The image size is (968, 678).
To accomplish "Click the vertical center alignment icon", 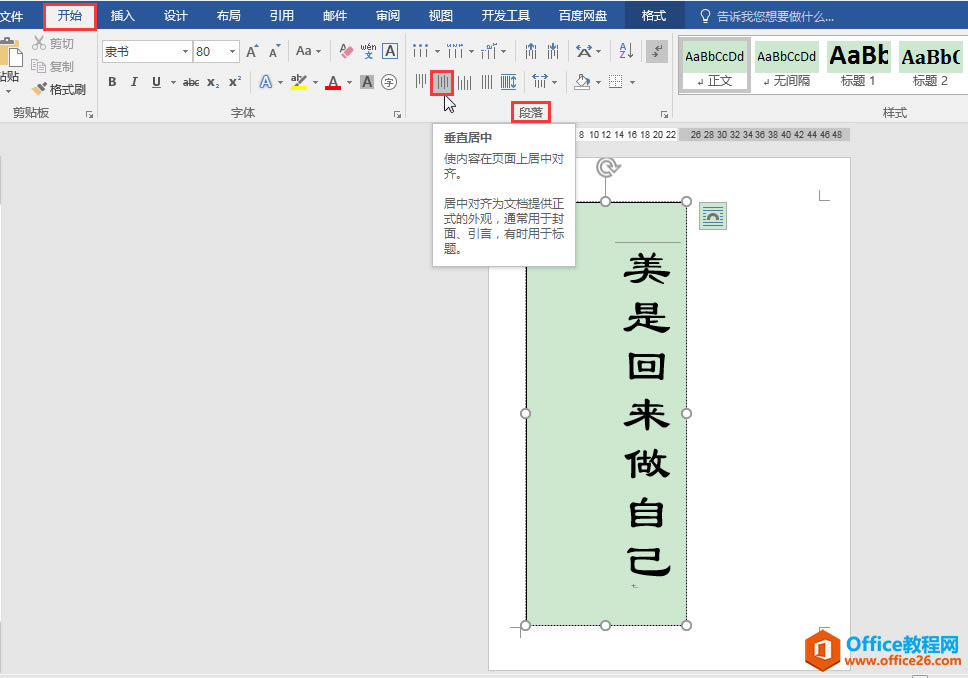I will point(442,82).
